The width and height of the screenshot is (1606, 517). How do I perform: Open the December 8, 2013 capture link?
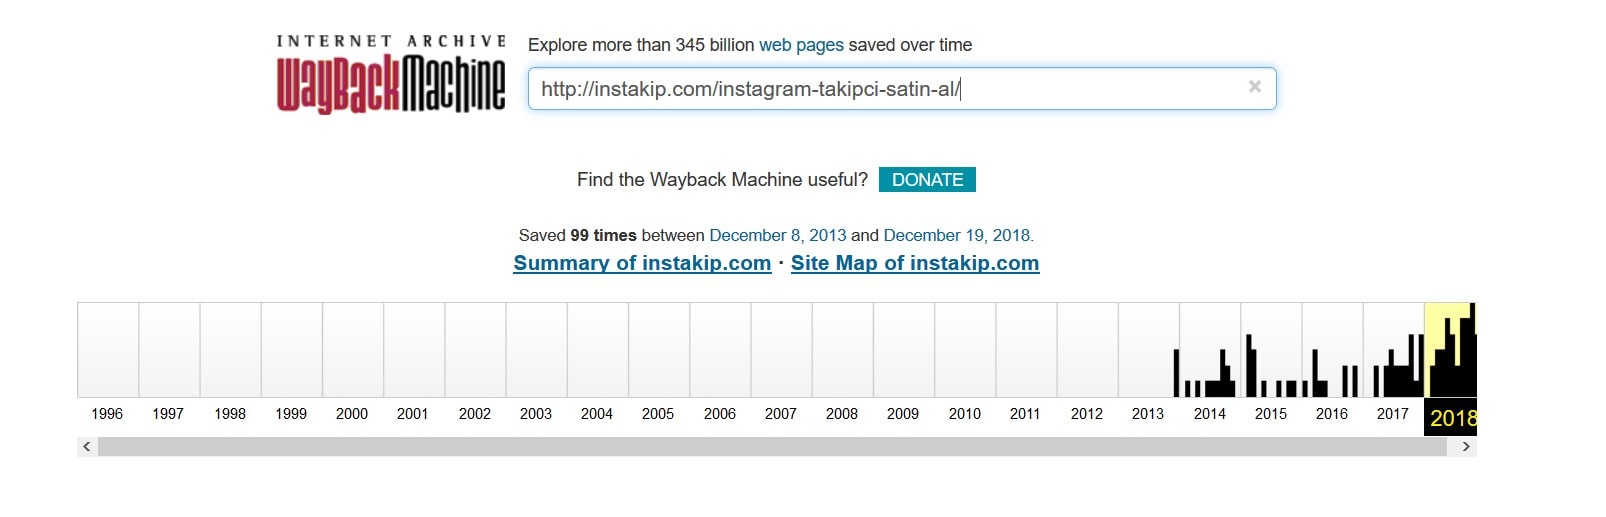pos(778,235)
